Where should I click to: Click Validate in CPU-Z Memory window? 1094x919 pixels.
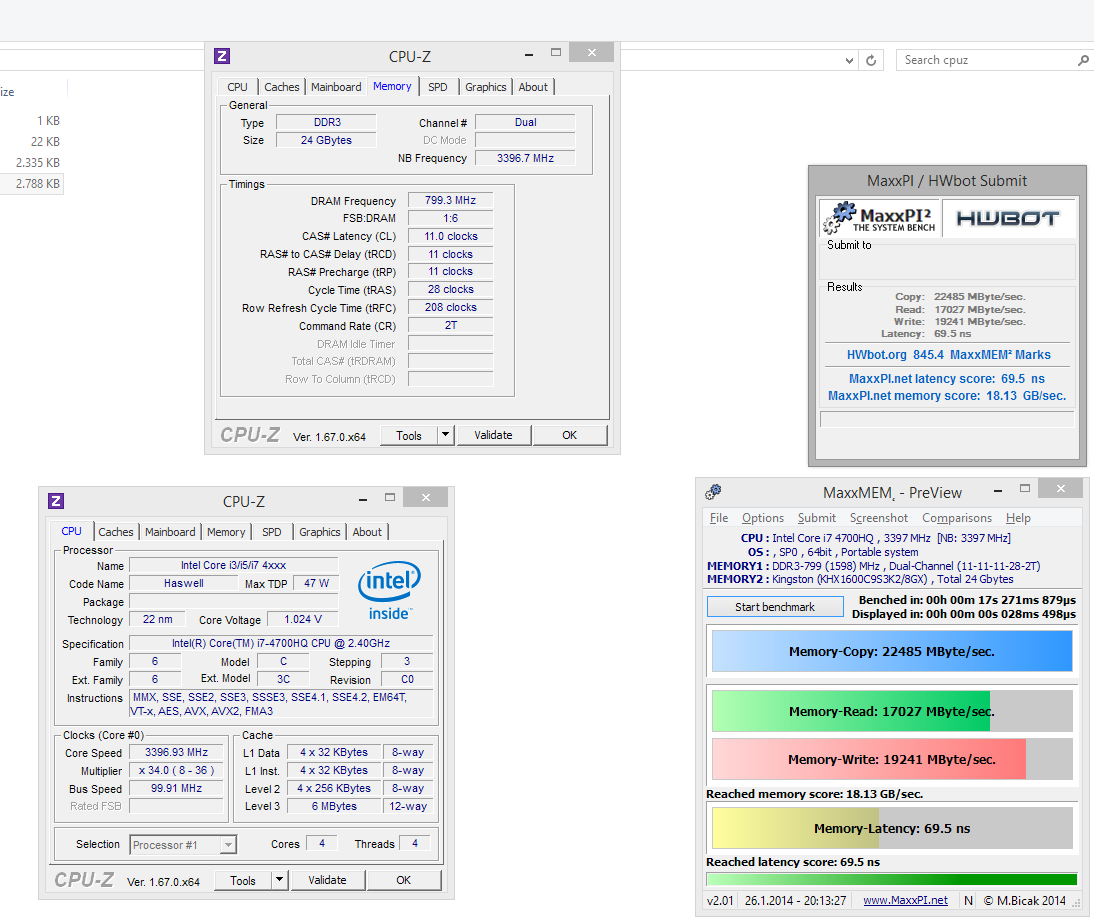(493, 435)
